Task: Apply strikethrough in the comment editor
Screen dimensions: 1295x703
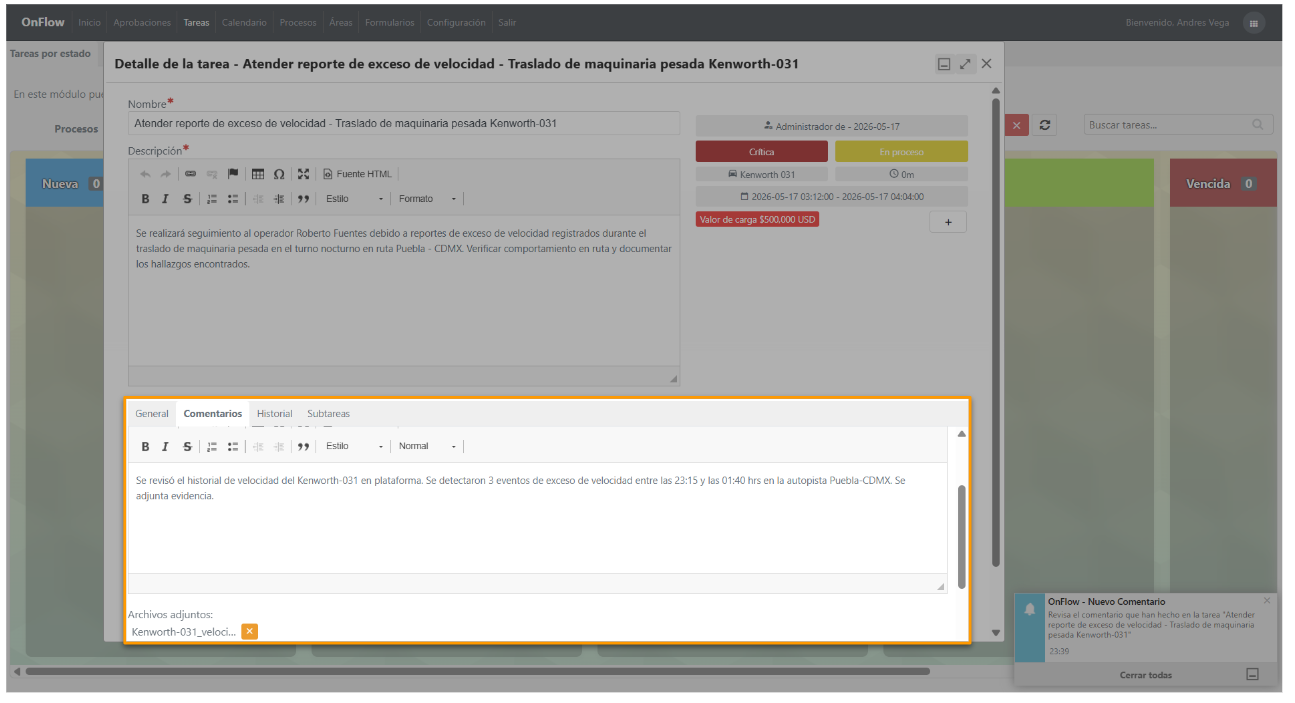Action: point(187,447)
